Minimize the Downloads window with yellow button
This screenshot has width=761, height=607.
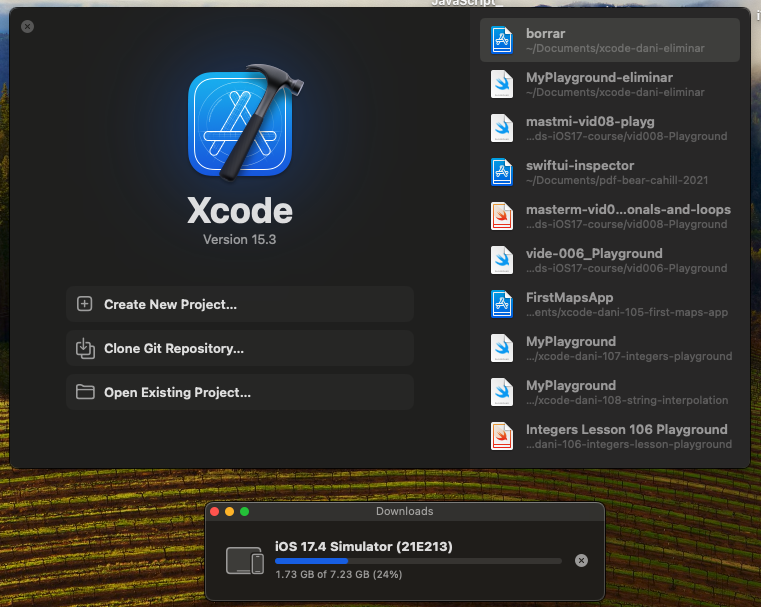230,511
